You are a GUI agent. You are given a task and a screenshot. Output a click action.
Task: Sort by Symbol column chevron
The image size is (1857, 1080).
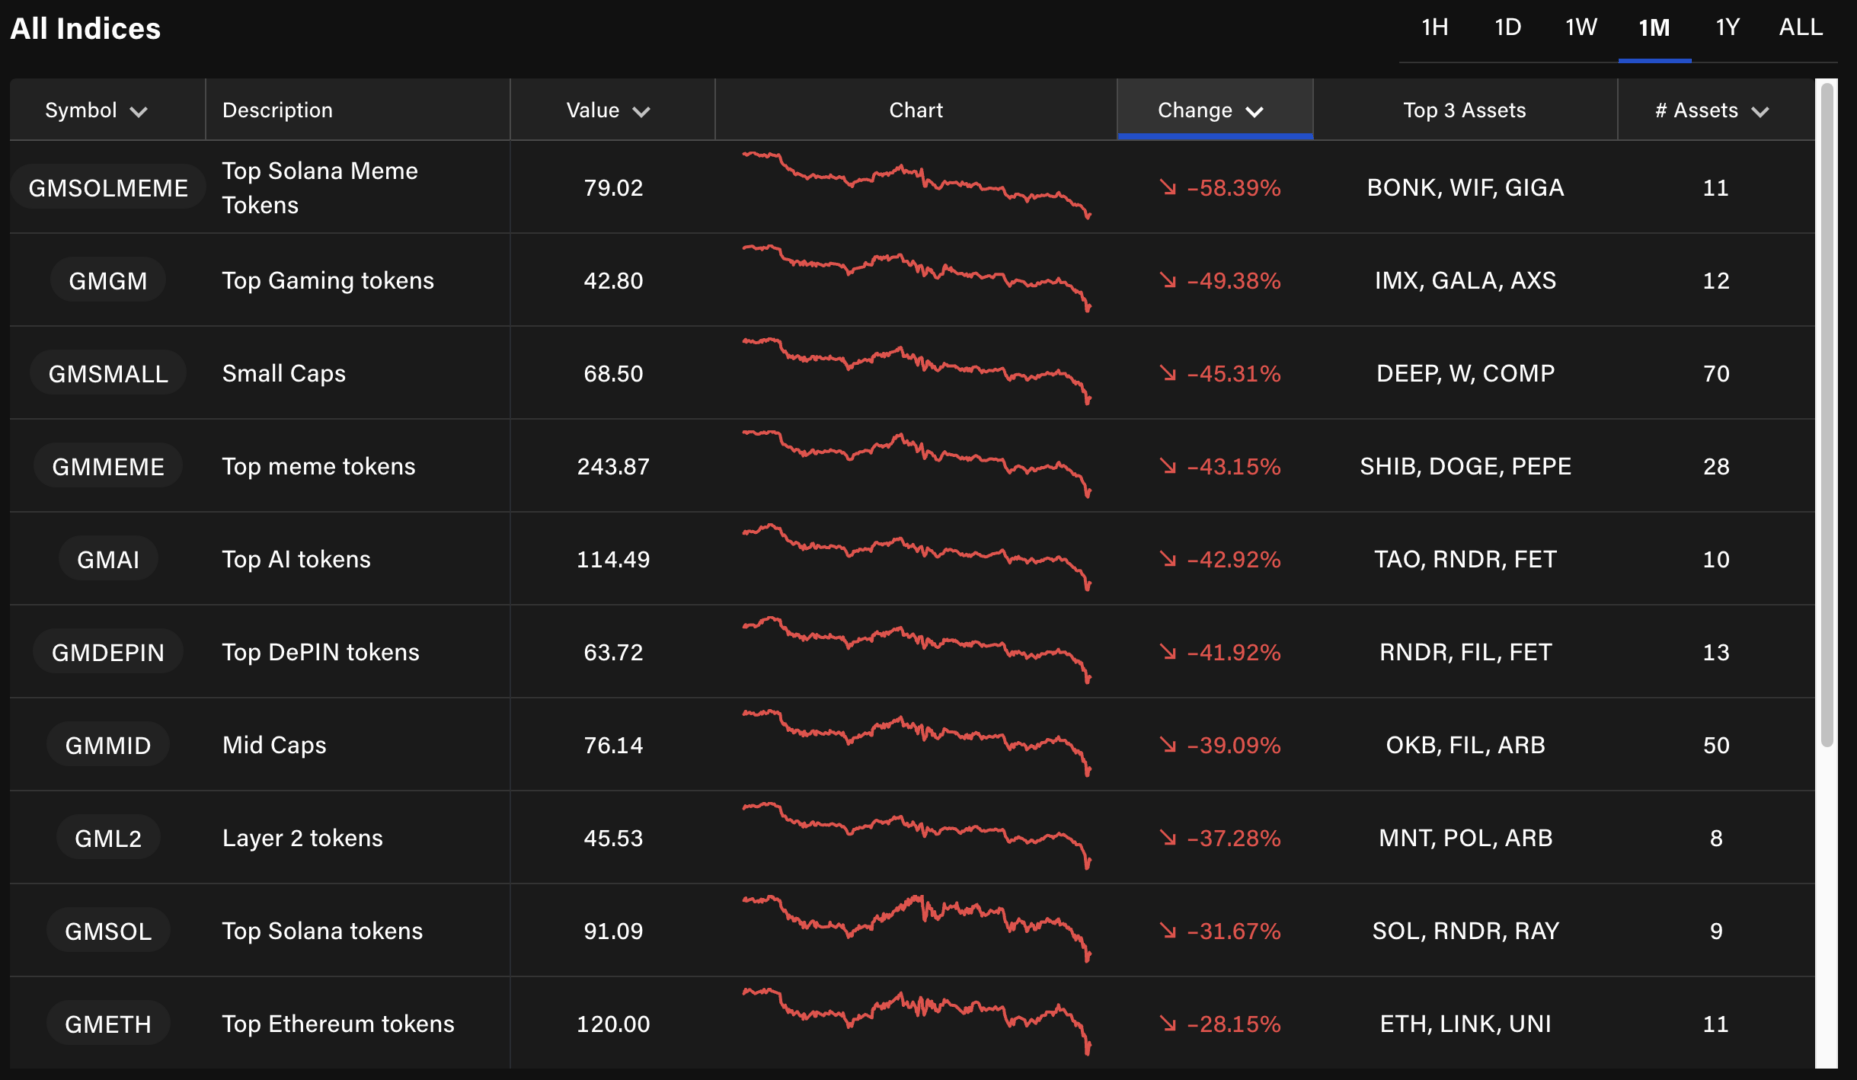click(x=139, y=111)
